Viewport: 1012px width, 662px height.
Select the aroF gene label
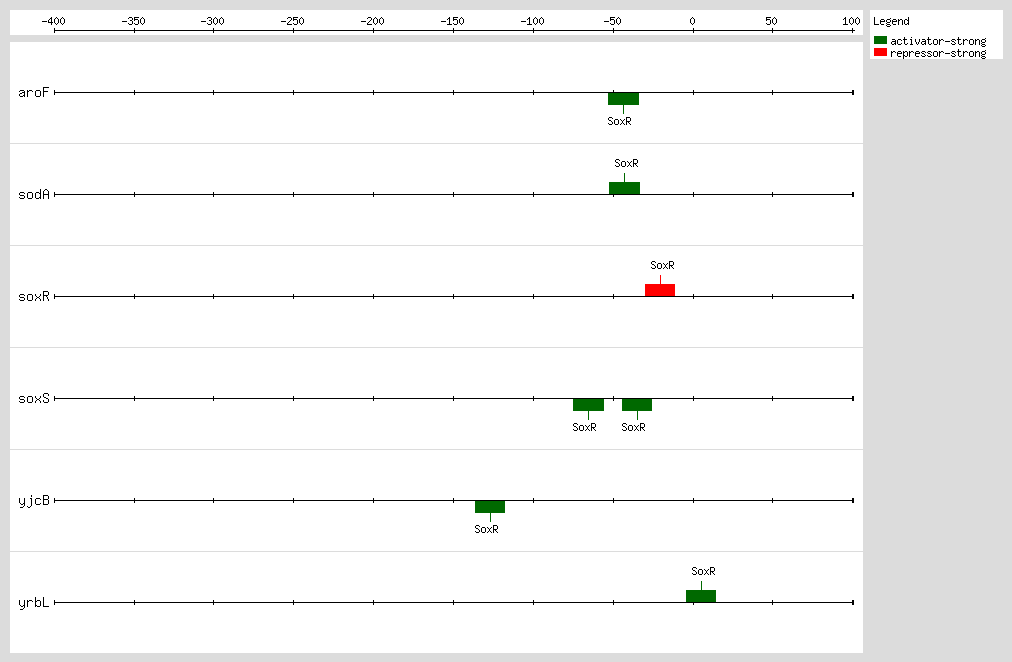pyautogui.click(x=34, y=92)
